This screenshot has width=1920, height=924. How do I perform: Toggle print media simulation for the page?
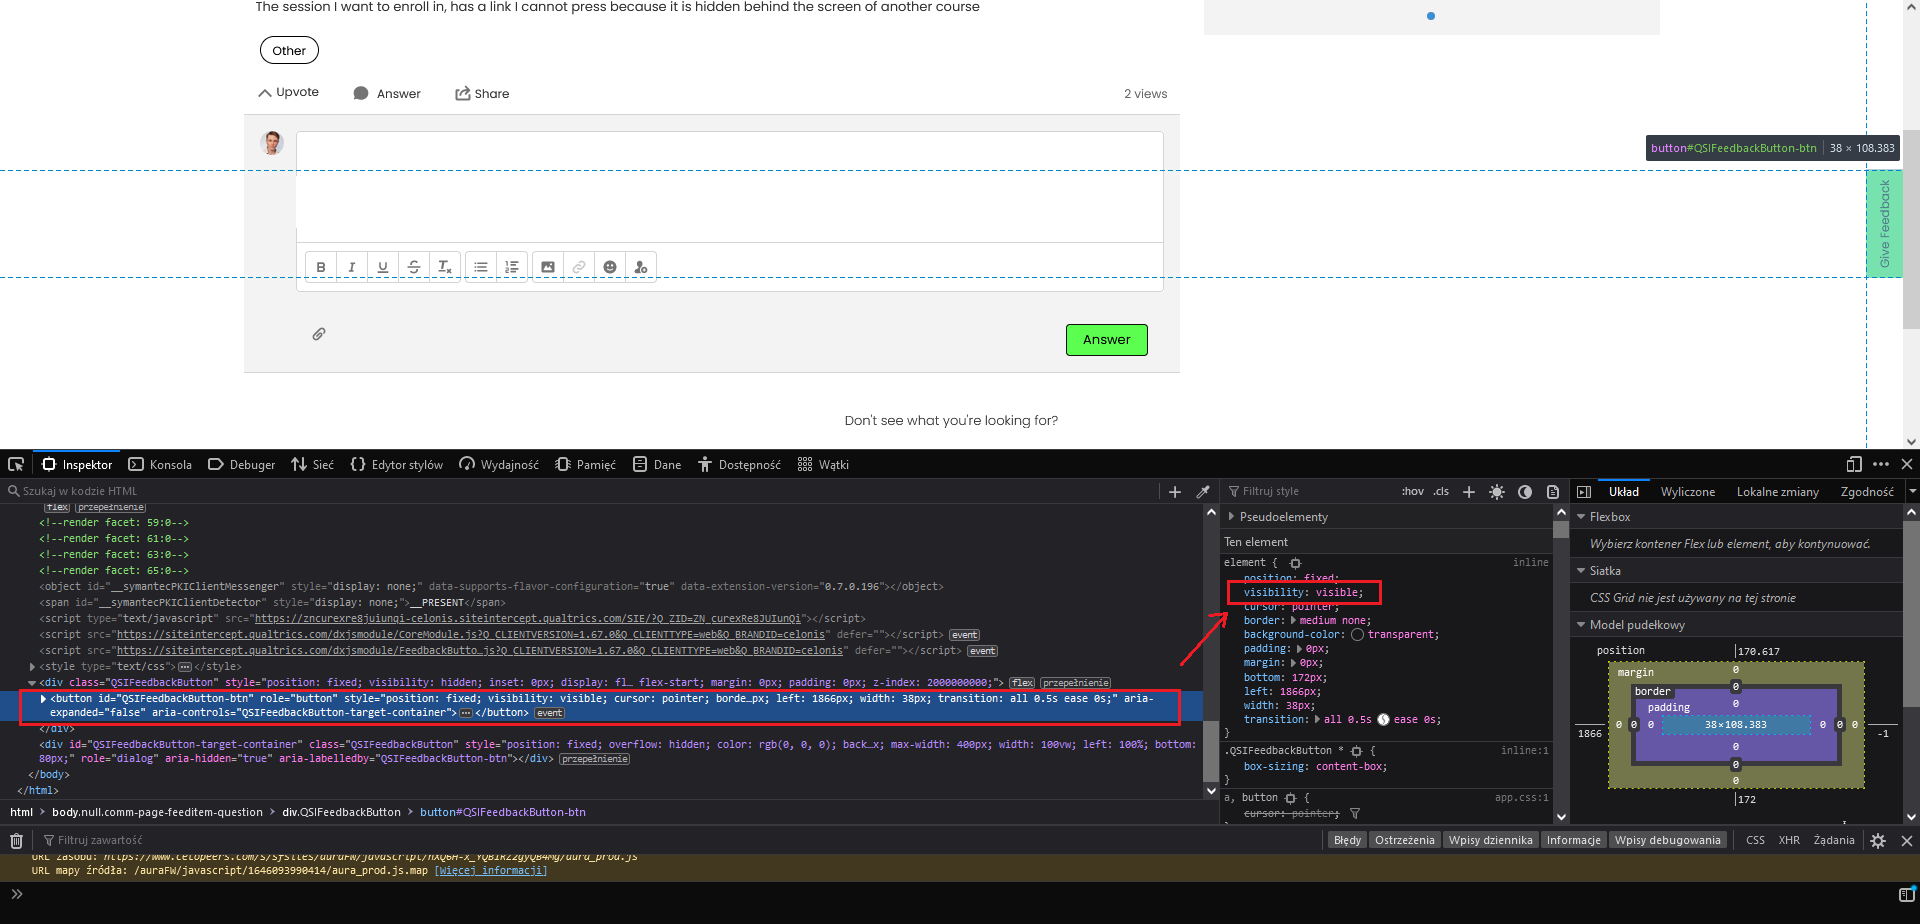click(x=1553, y=491)
